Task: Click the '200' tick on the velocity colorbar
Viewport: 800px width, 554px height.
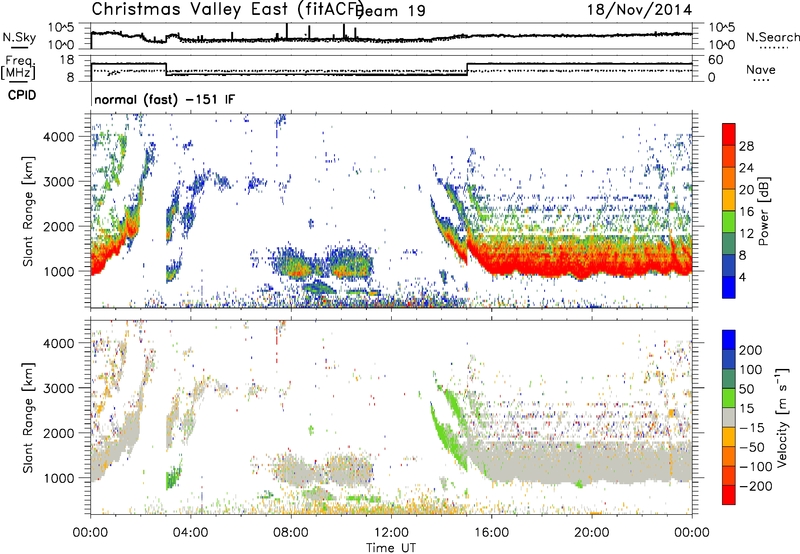Action: click(750, 350)
